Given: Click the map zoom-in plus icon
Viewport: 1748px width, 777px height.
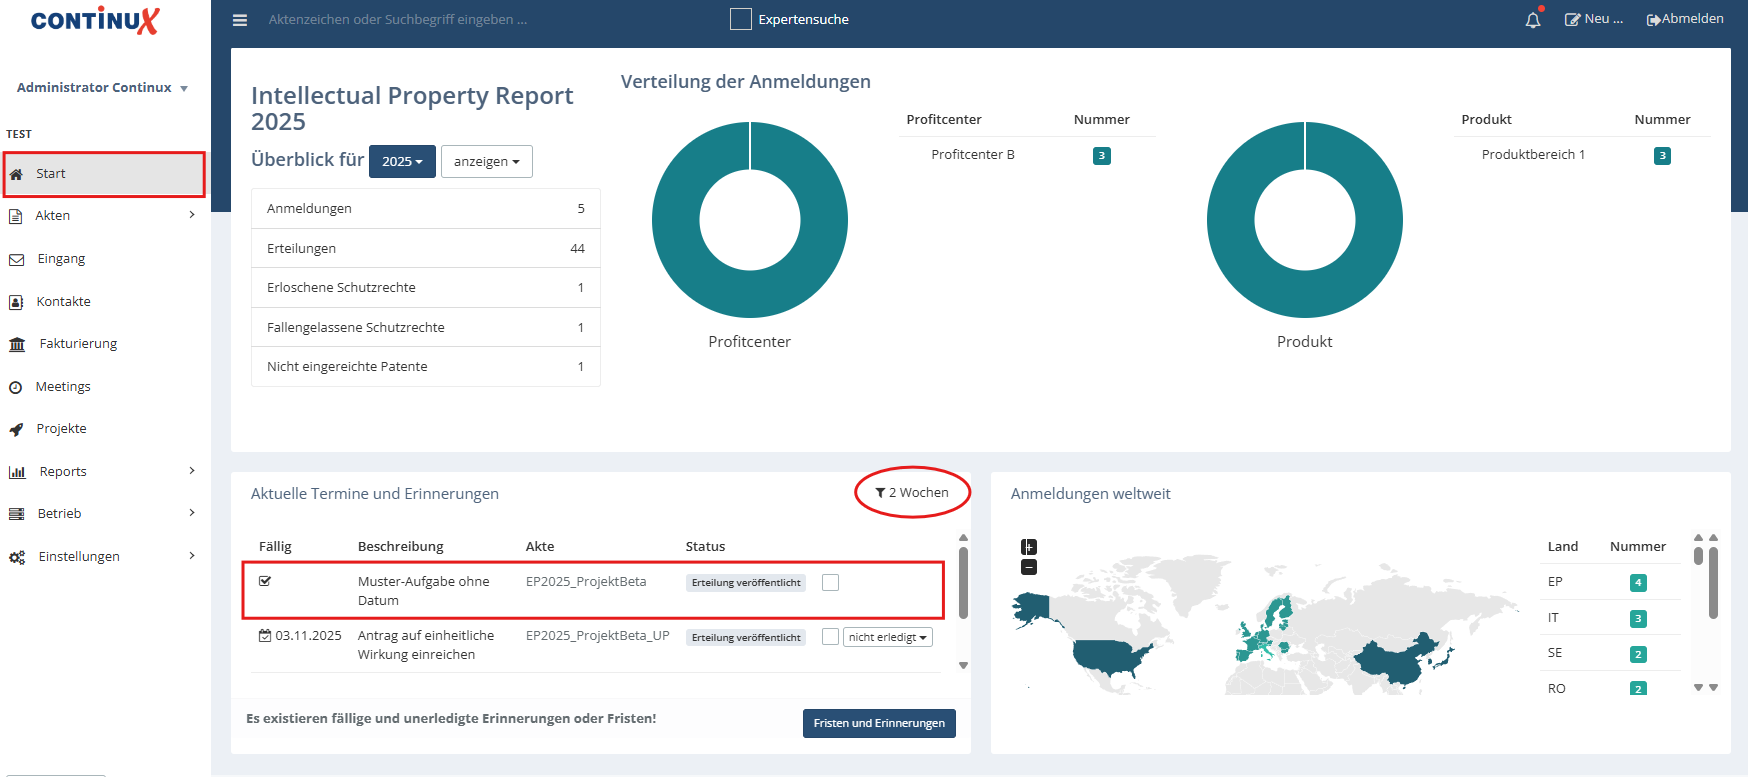Looking at the screenshot, I should (x=1029, y=547).
